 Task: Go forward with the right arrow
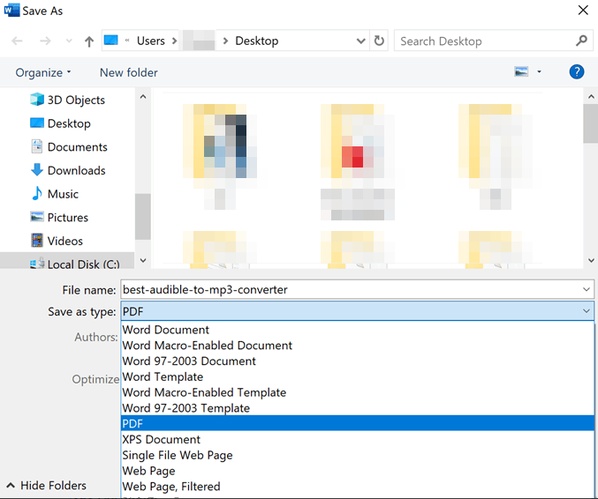pos(45,41)
